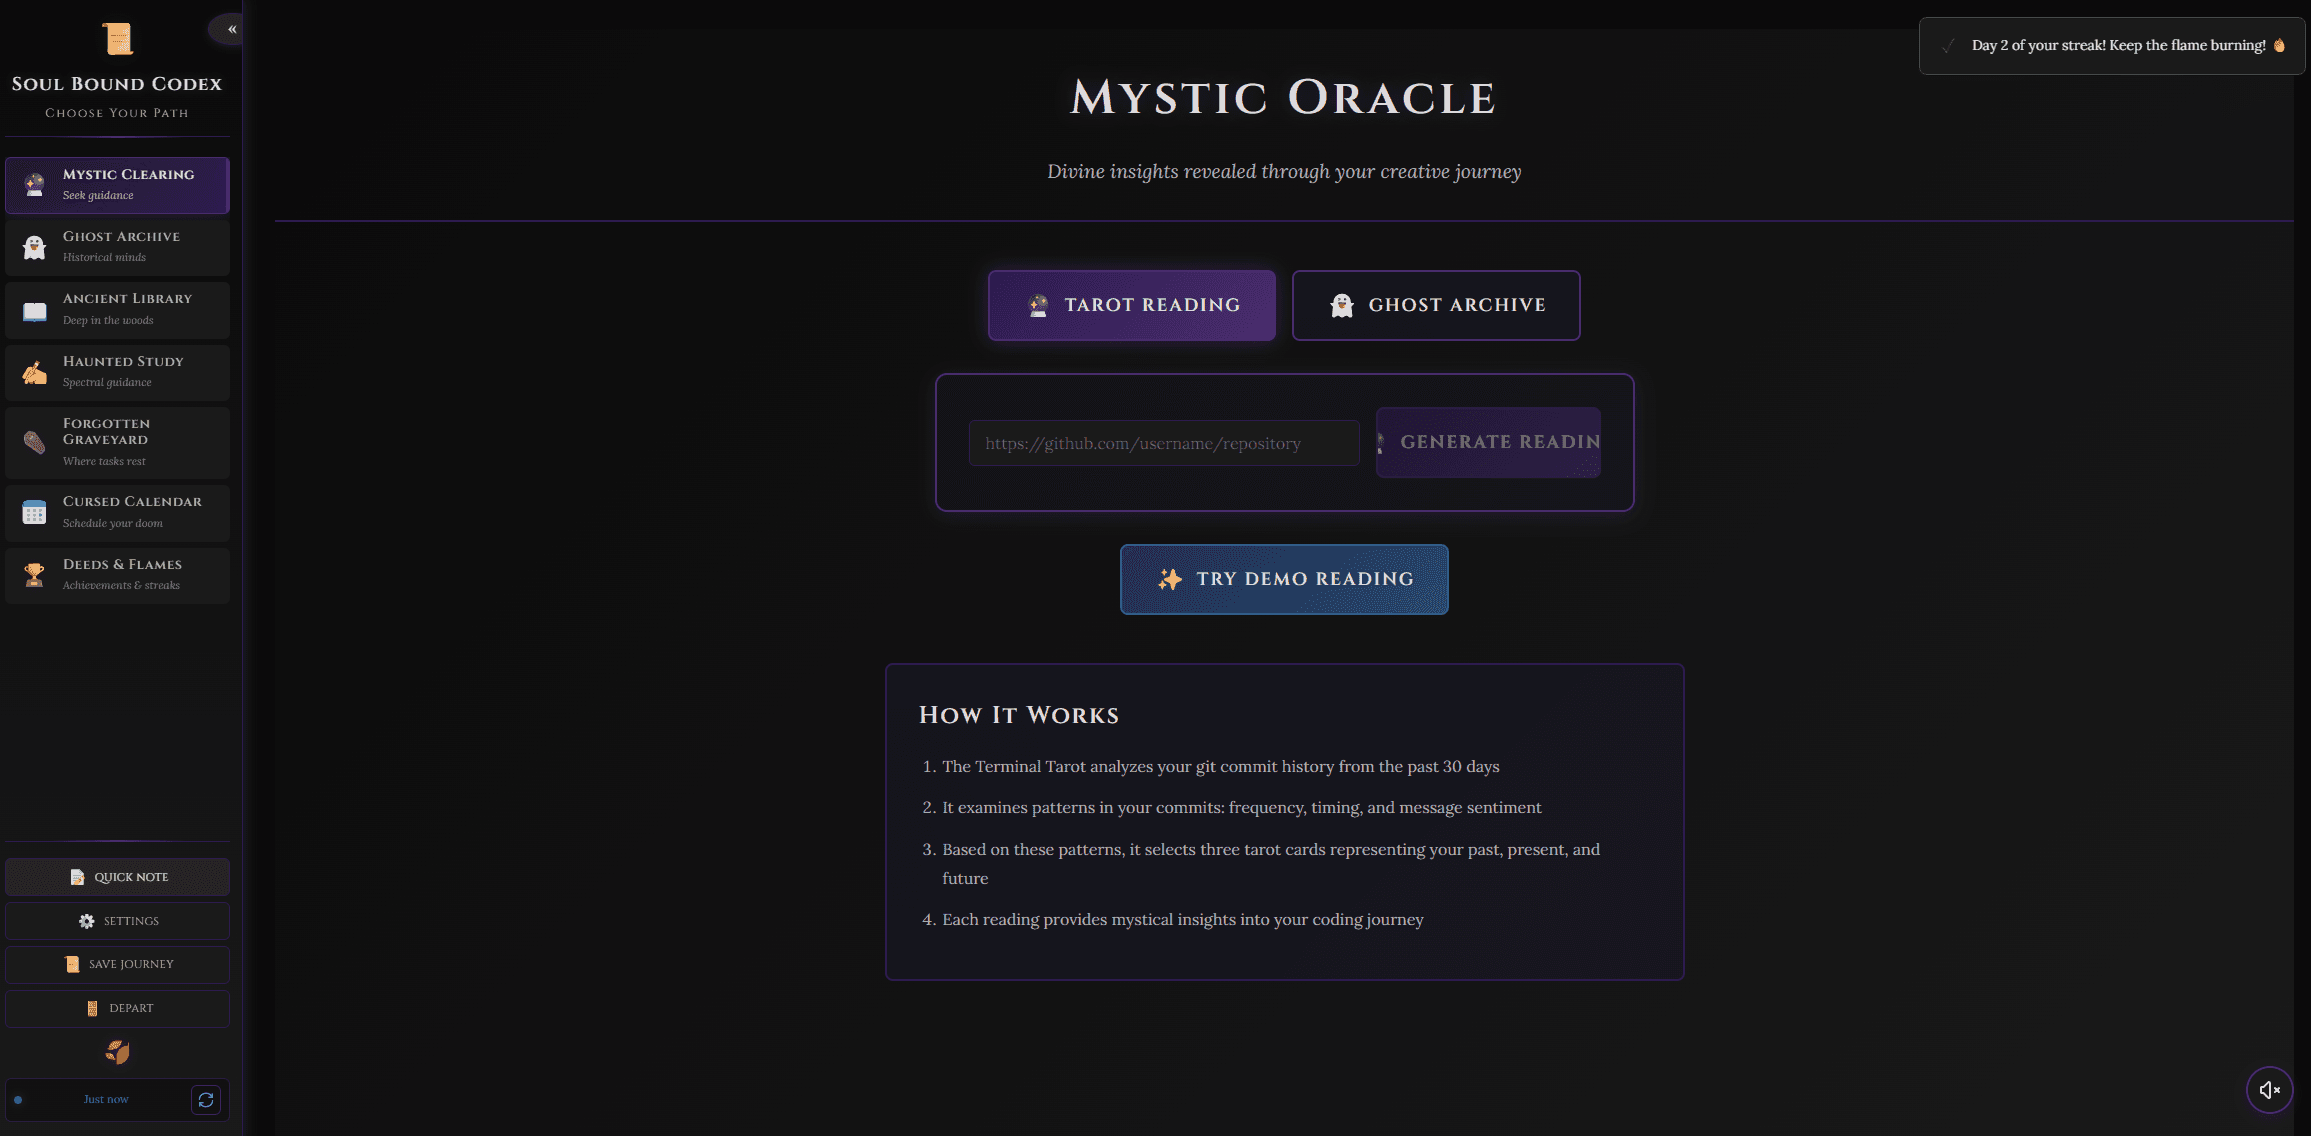Click the book icon for Ancient Library
The image size is (2311, 1136).
(35, 311)
